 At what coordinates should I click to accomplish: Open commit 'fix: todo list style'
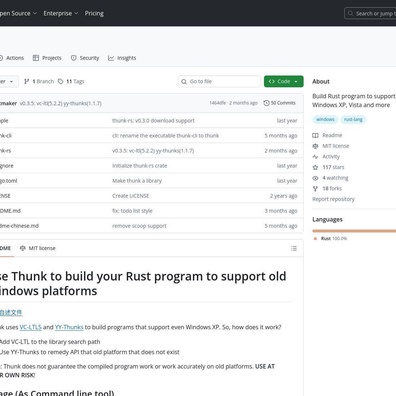tap(132, 211)
